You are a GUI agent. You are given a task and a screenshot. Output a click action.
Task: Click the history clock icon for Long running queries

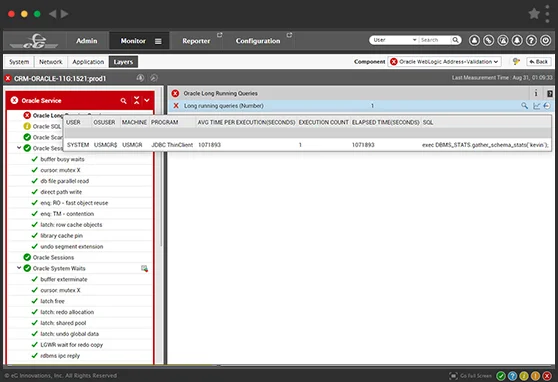pos(547,106)
